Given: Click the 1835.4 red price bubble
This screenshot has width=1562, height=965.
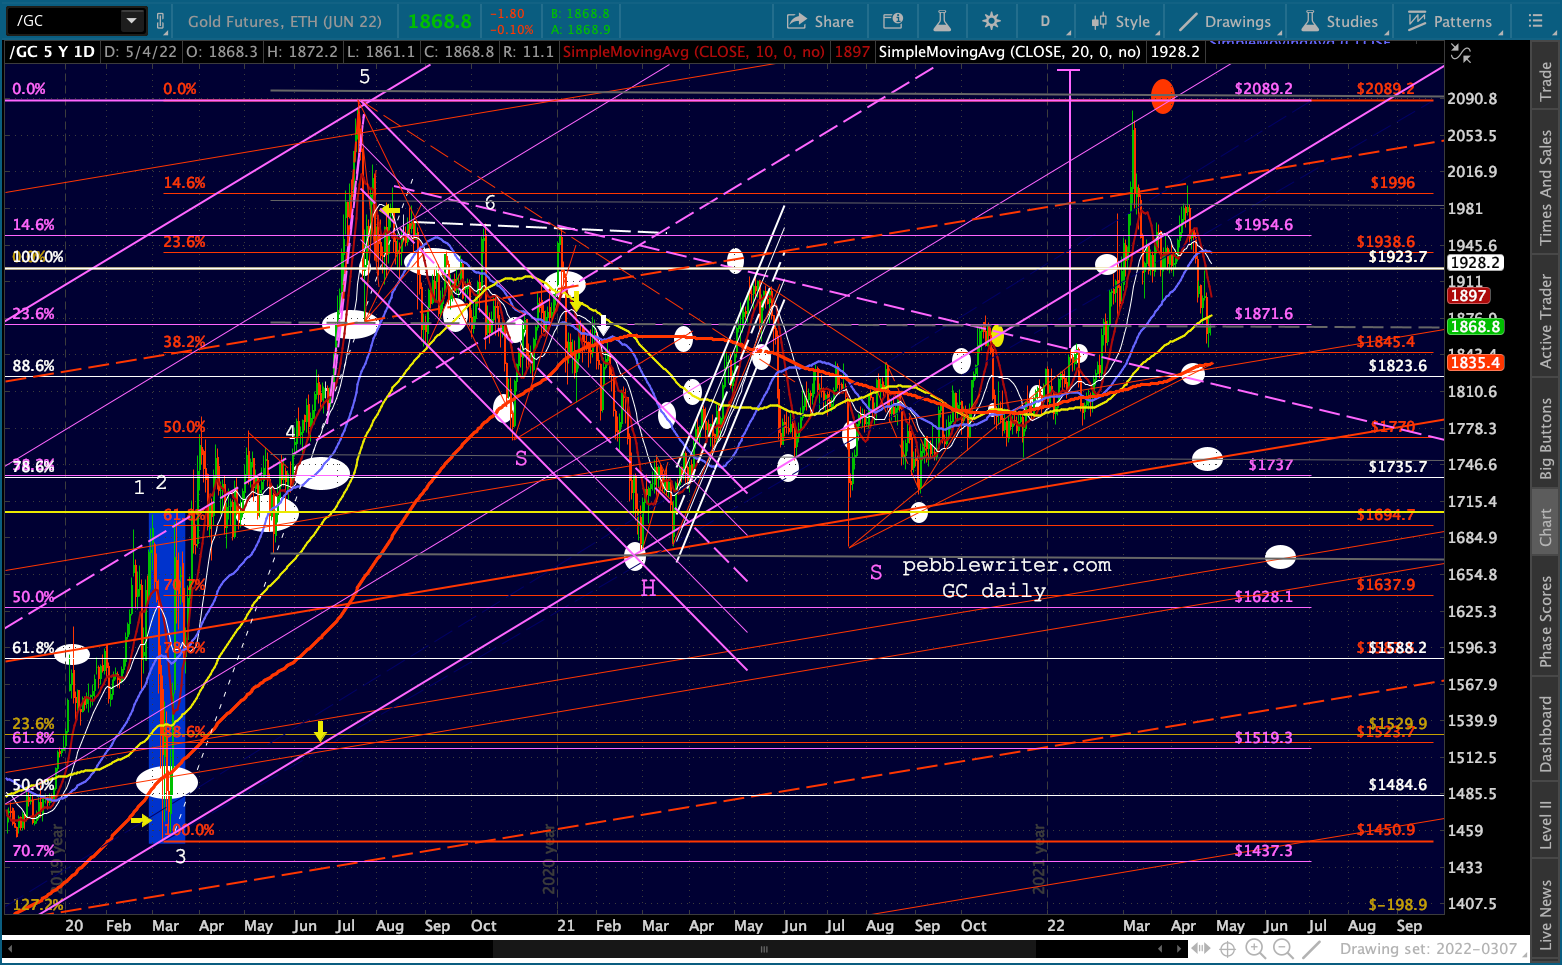Looking at the screenshot, I should pos(1475,362).
